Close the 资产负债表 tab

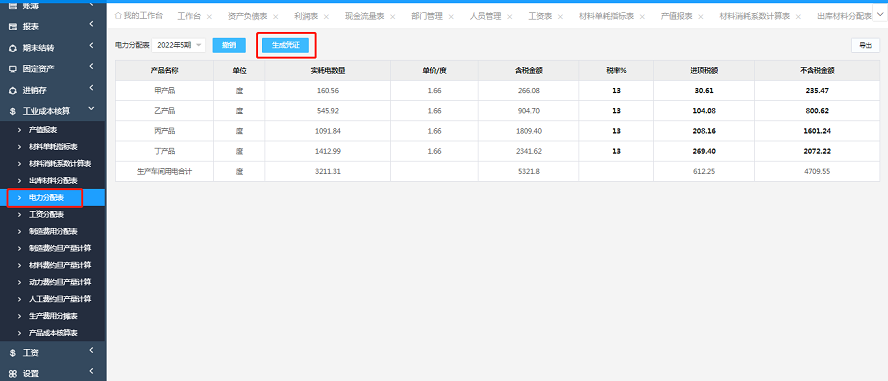(x=276, y=16)
